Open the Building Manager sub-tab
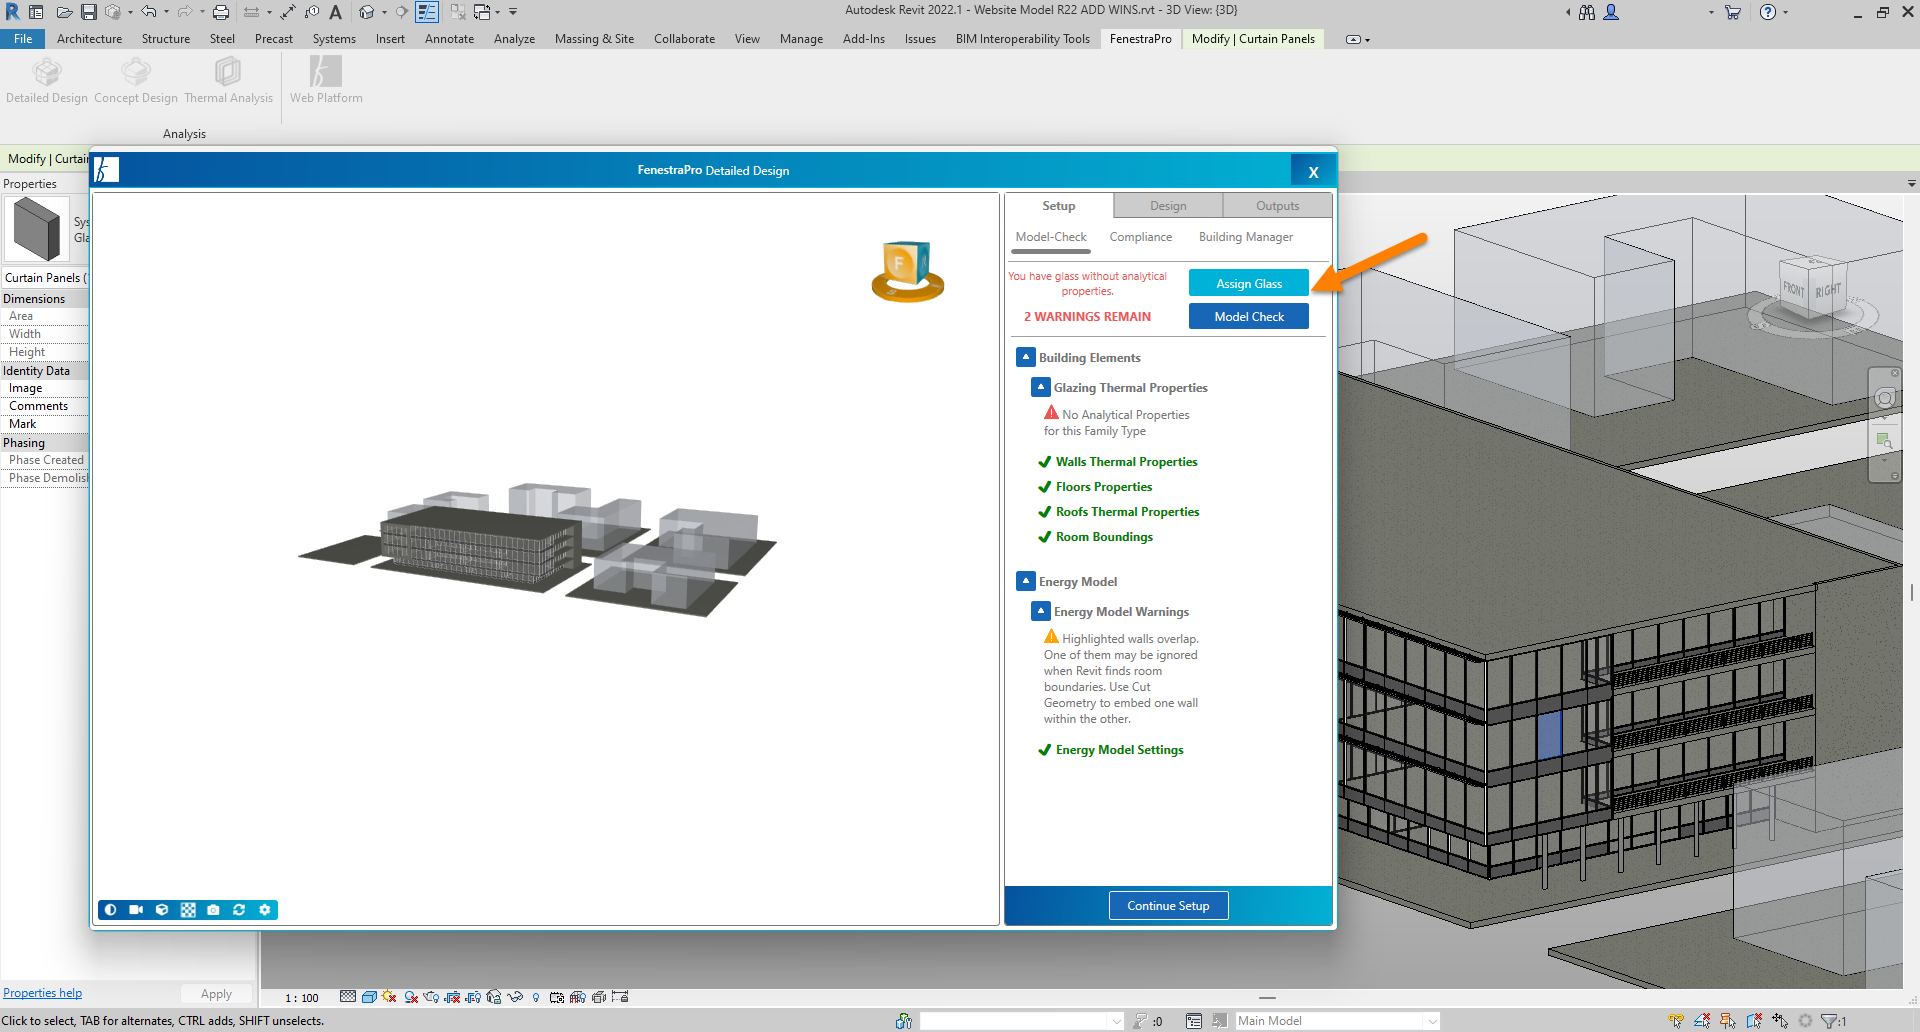This screenshot has height=1032, width=1920. point(1245,237)
